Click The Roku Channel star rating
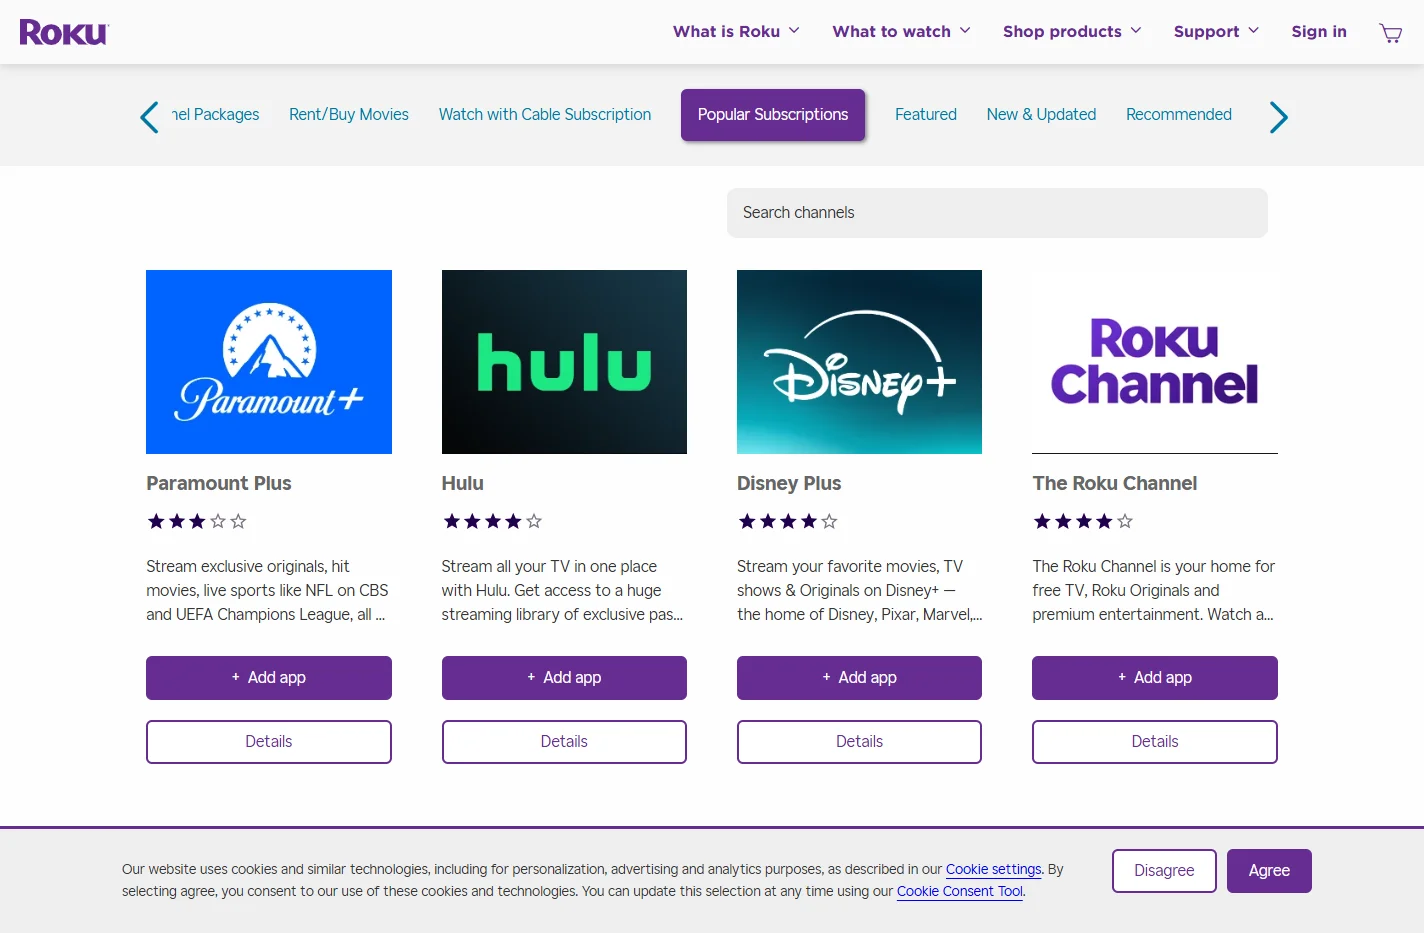1424x933 pixels. pyautogui.click(x=1082, y=521)
